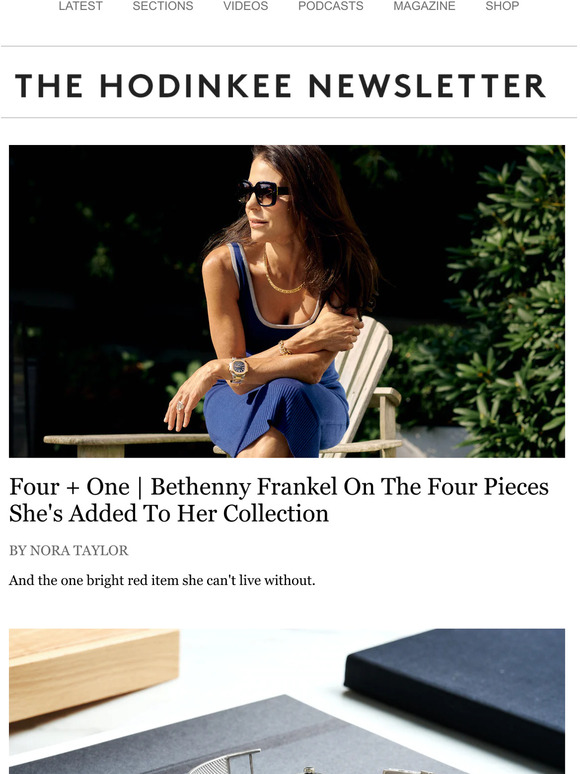The image size is (580, 774).
Task: Visit the Shop link in the navigation
Action: [x=502, y=6]
